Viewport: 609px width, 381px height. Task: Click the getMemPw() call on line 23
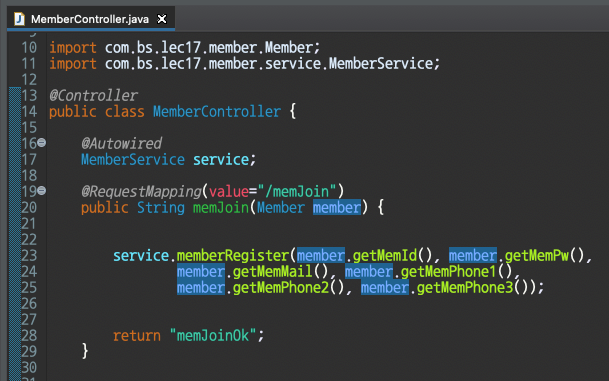pyautogui.click(x=545, y=256)
